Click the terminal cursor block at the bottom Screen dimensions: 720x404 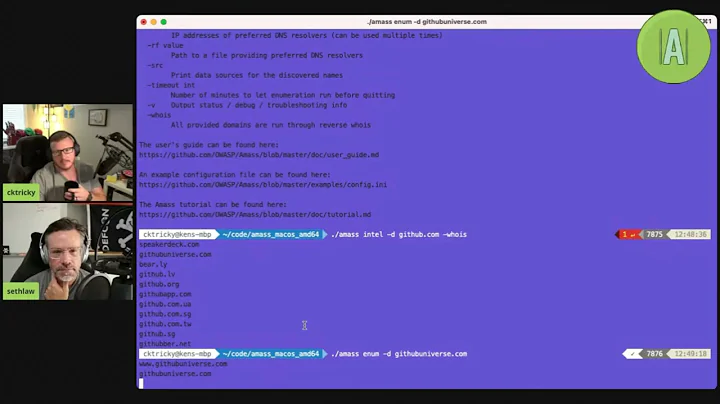141,383
